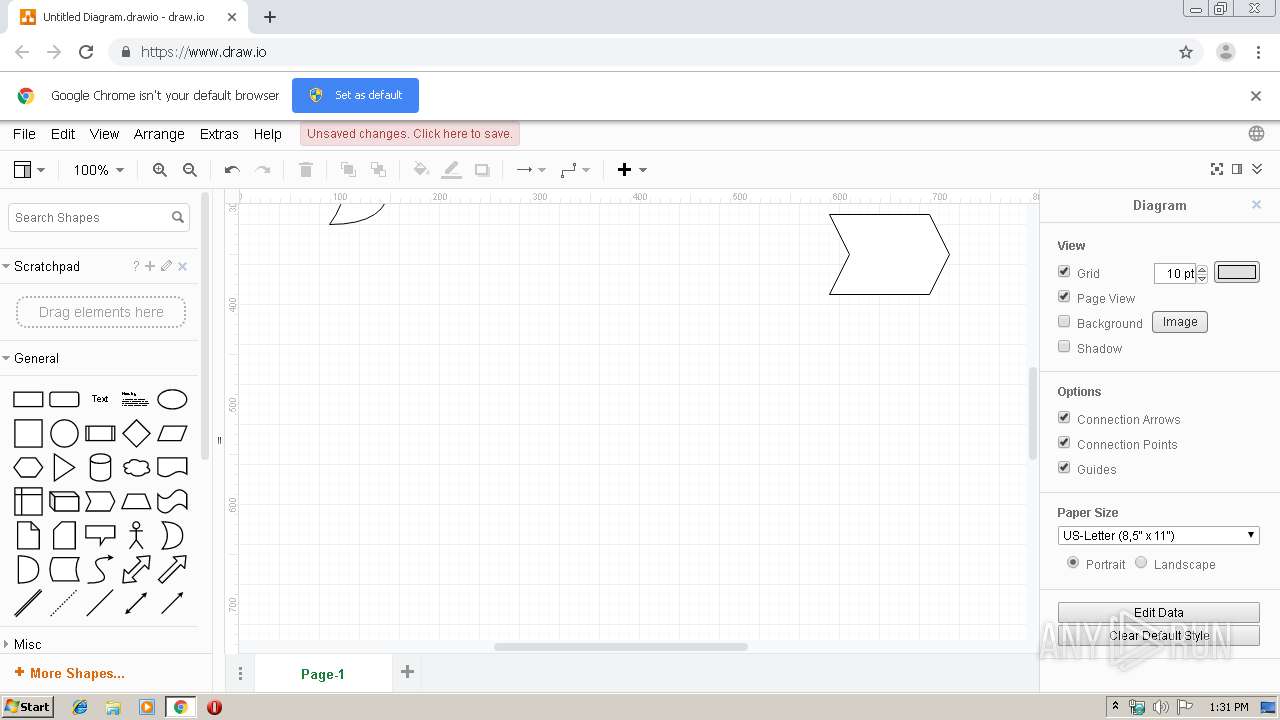1280x720 pixels.
Task: Toggle the Page View checkbox
Action: coord(1064,296)
